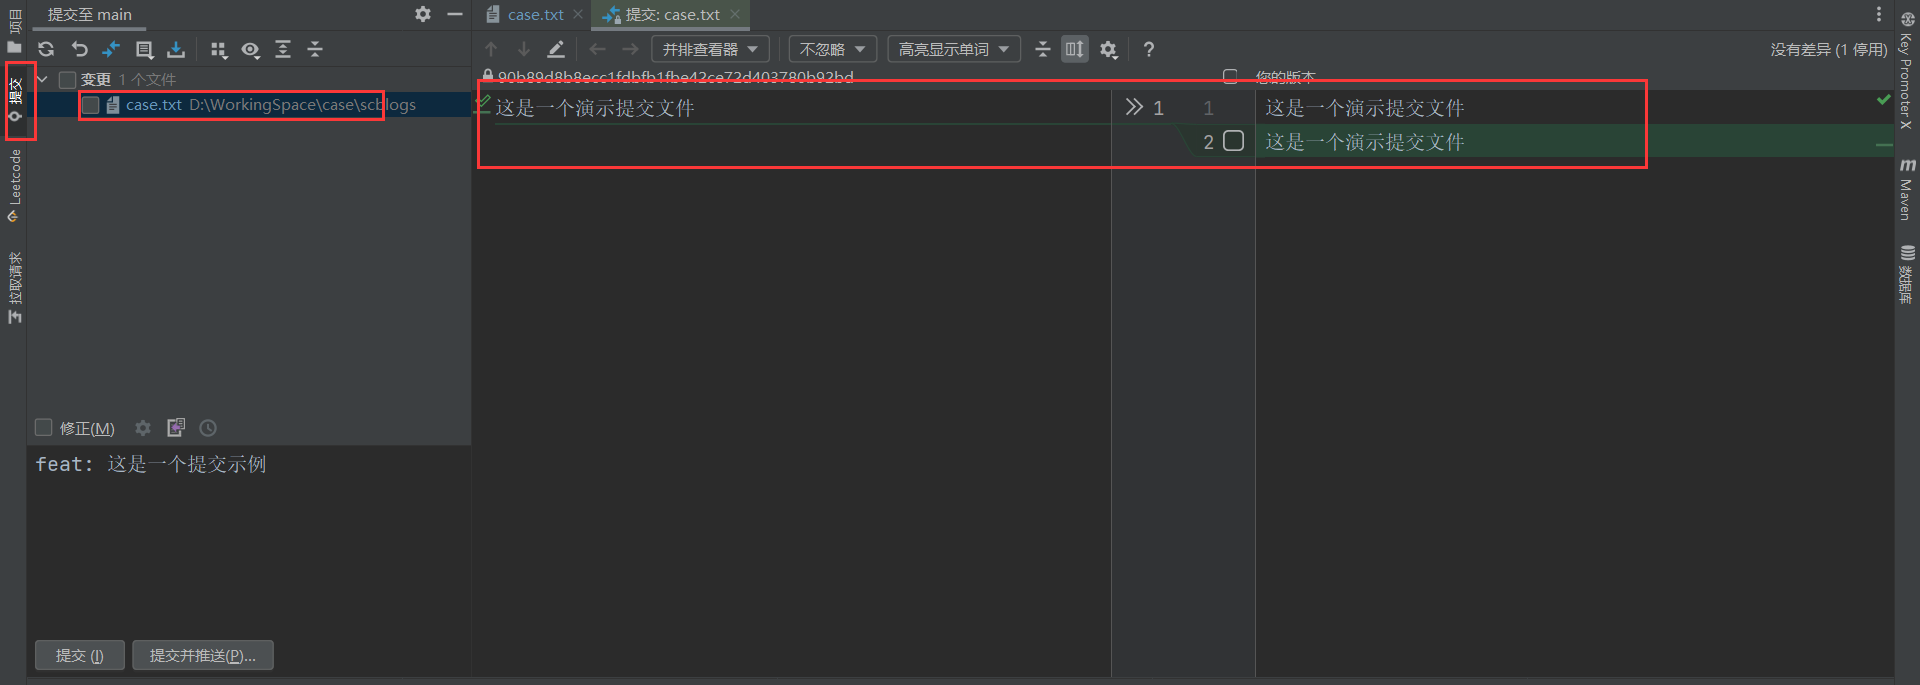Viewport: 1920px width, 685px height.
Task: Click the expand all icon in commit toolbar
Action: click(283, 49)
